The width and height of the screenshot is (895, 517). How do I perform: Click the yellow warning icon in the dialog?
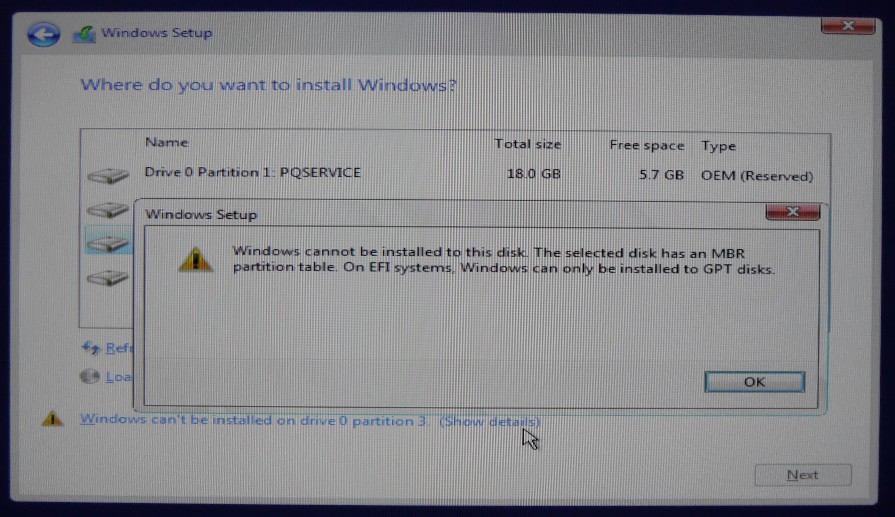tap(195, 260)
